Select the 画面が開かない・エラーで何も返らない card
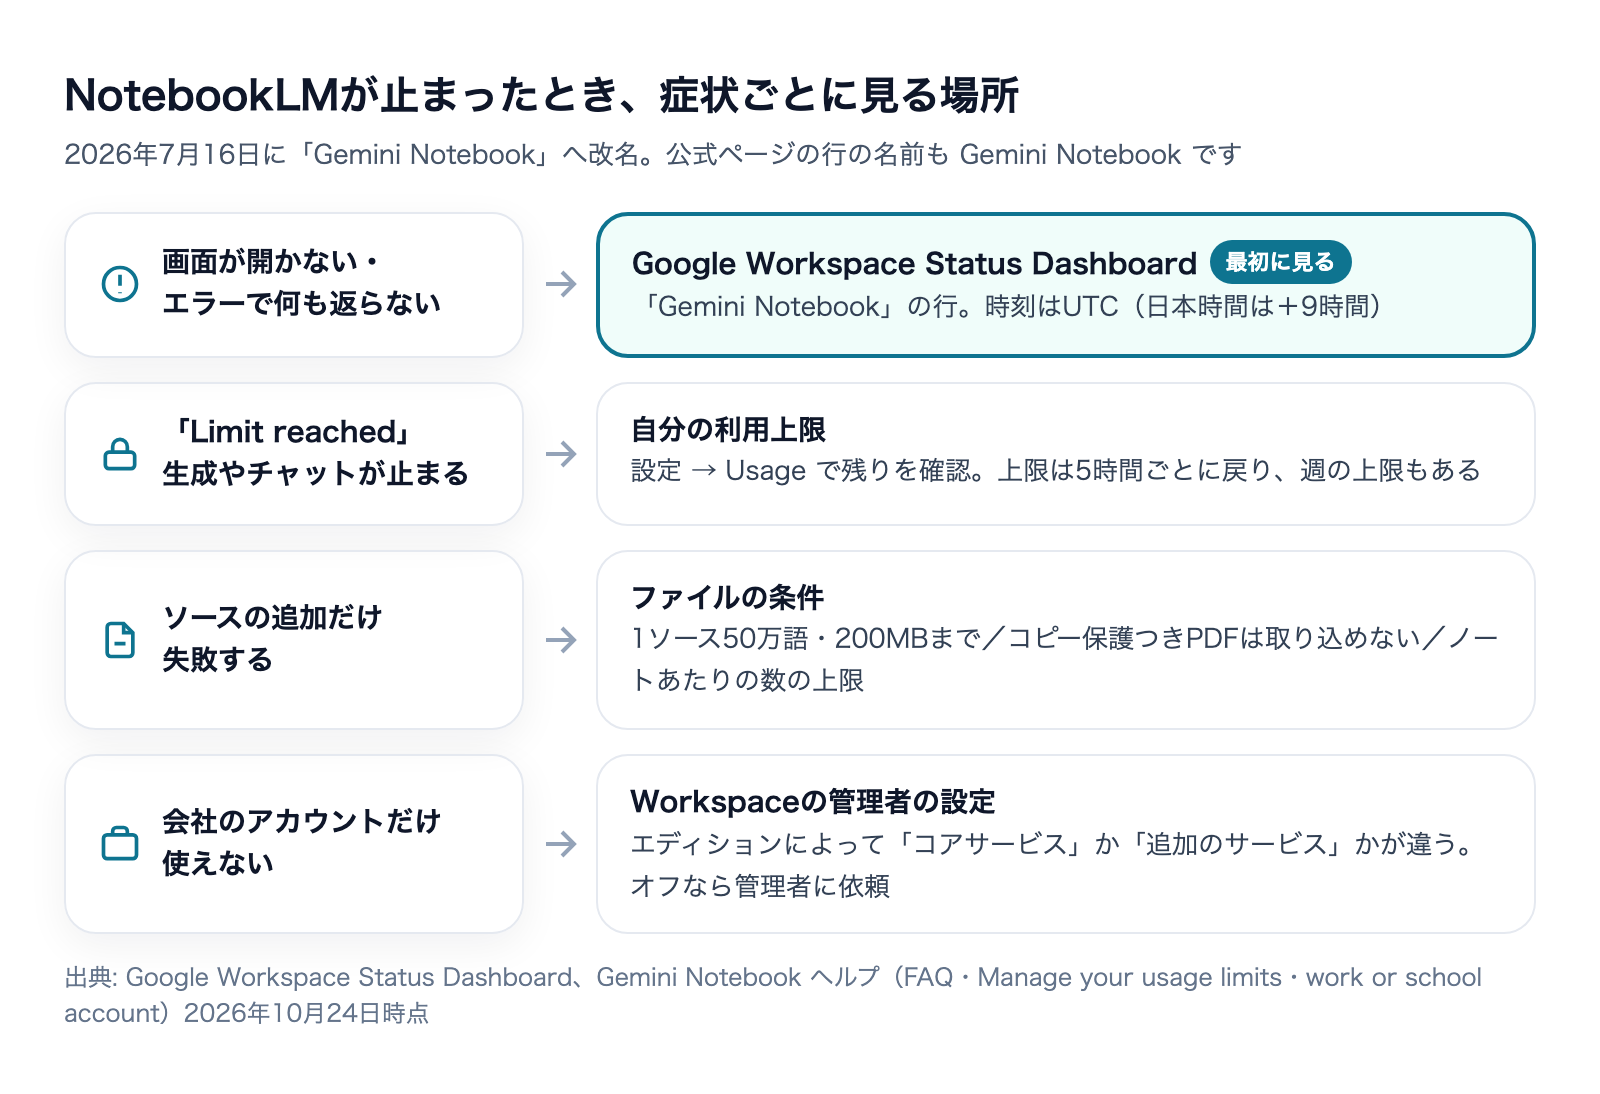1600x1094 pixels. (x=294, y=285)
